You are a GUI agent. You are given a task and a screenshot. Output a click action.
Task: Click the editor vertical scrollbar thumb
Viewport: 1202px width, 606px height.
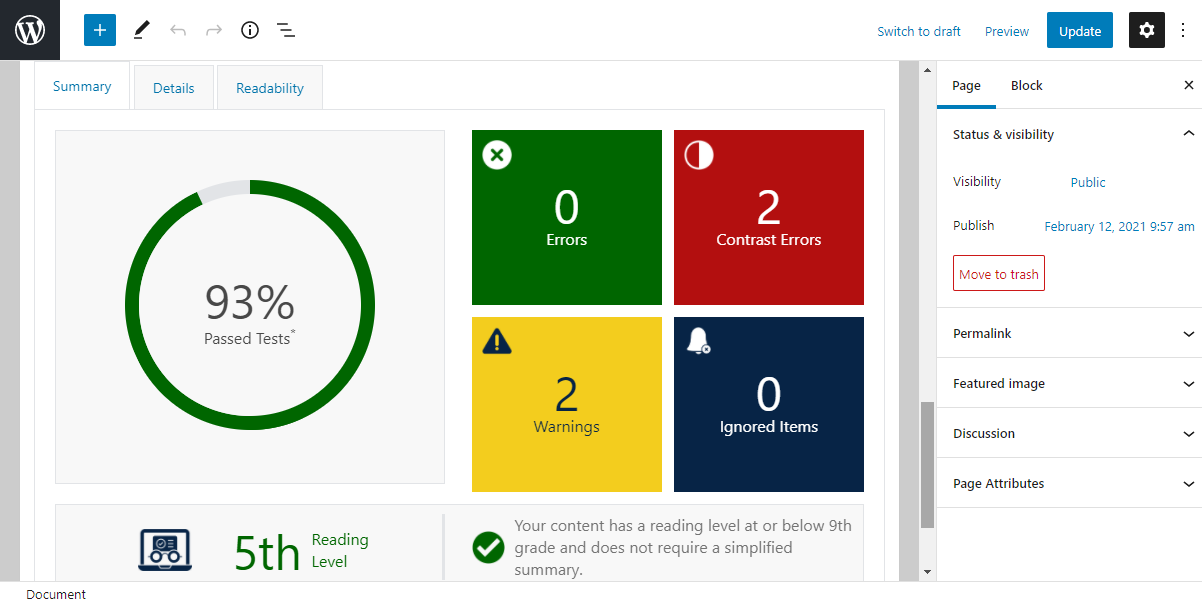[x=927, y=465]
